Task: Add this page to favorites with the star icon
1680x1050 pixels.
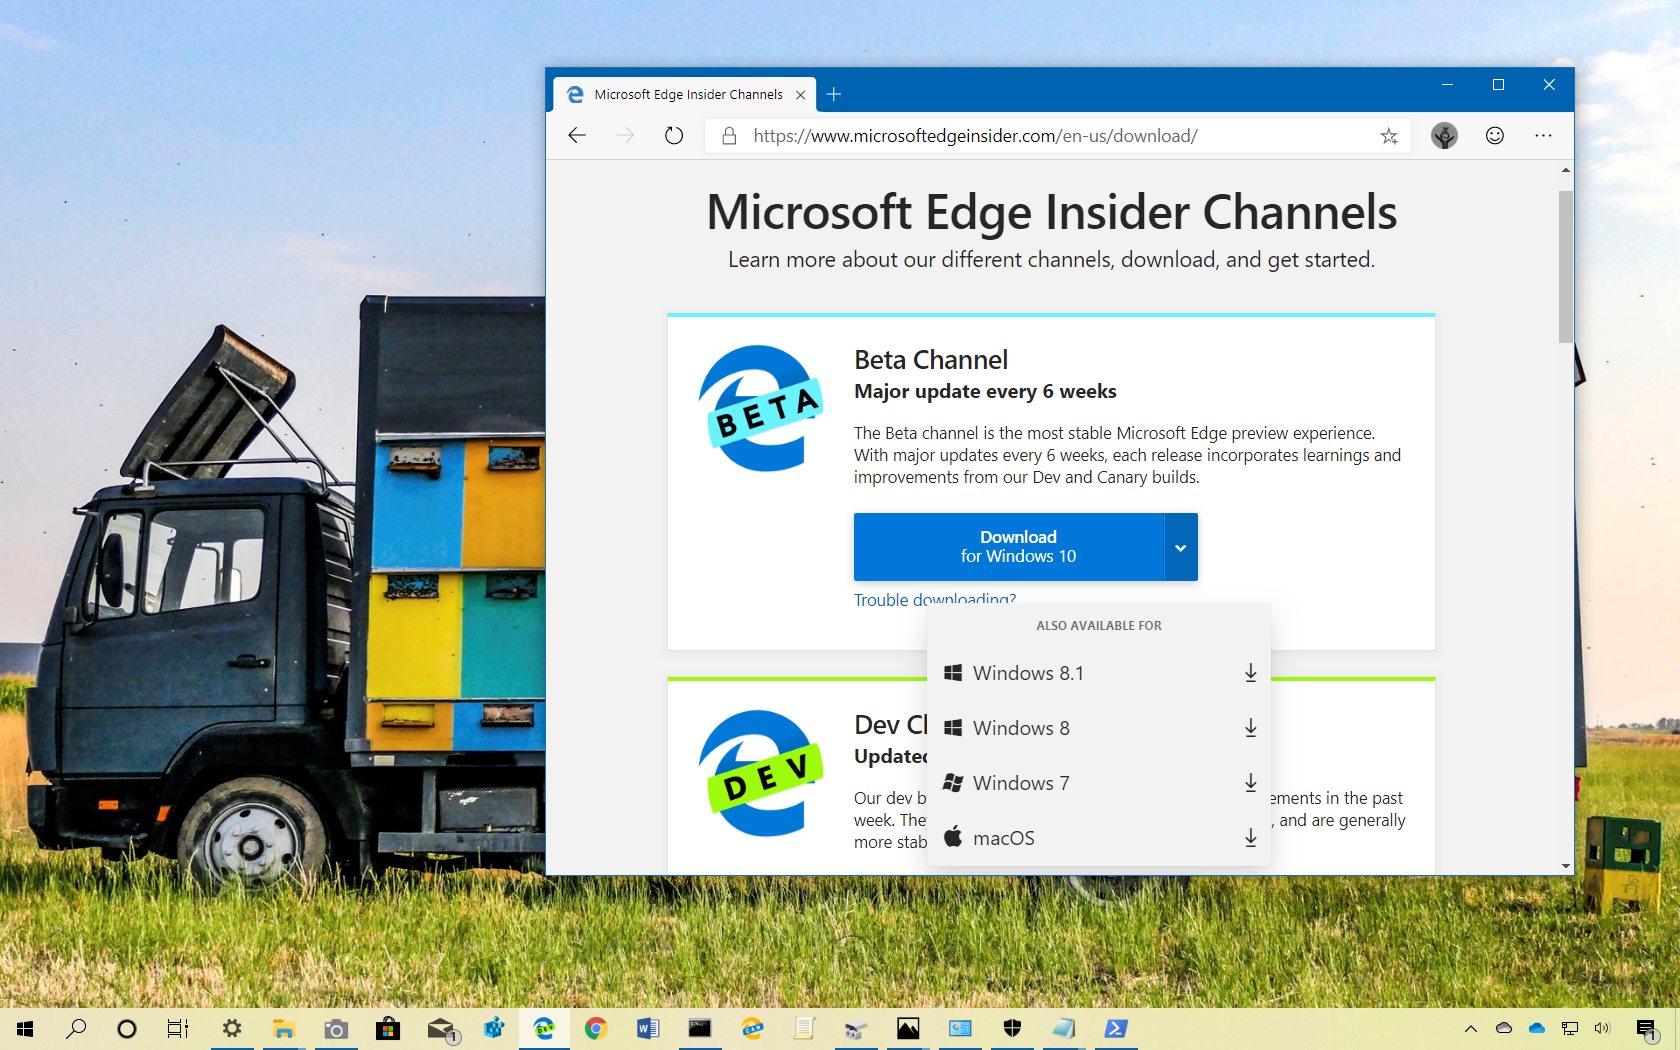Action: [1389, 136]
